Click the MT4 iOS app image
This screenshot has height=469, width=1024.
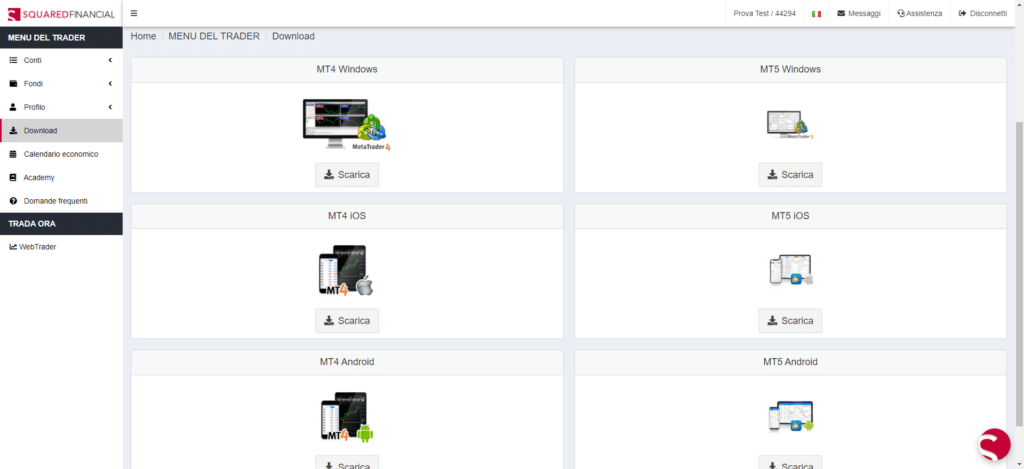[347, 270]
